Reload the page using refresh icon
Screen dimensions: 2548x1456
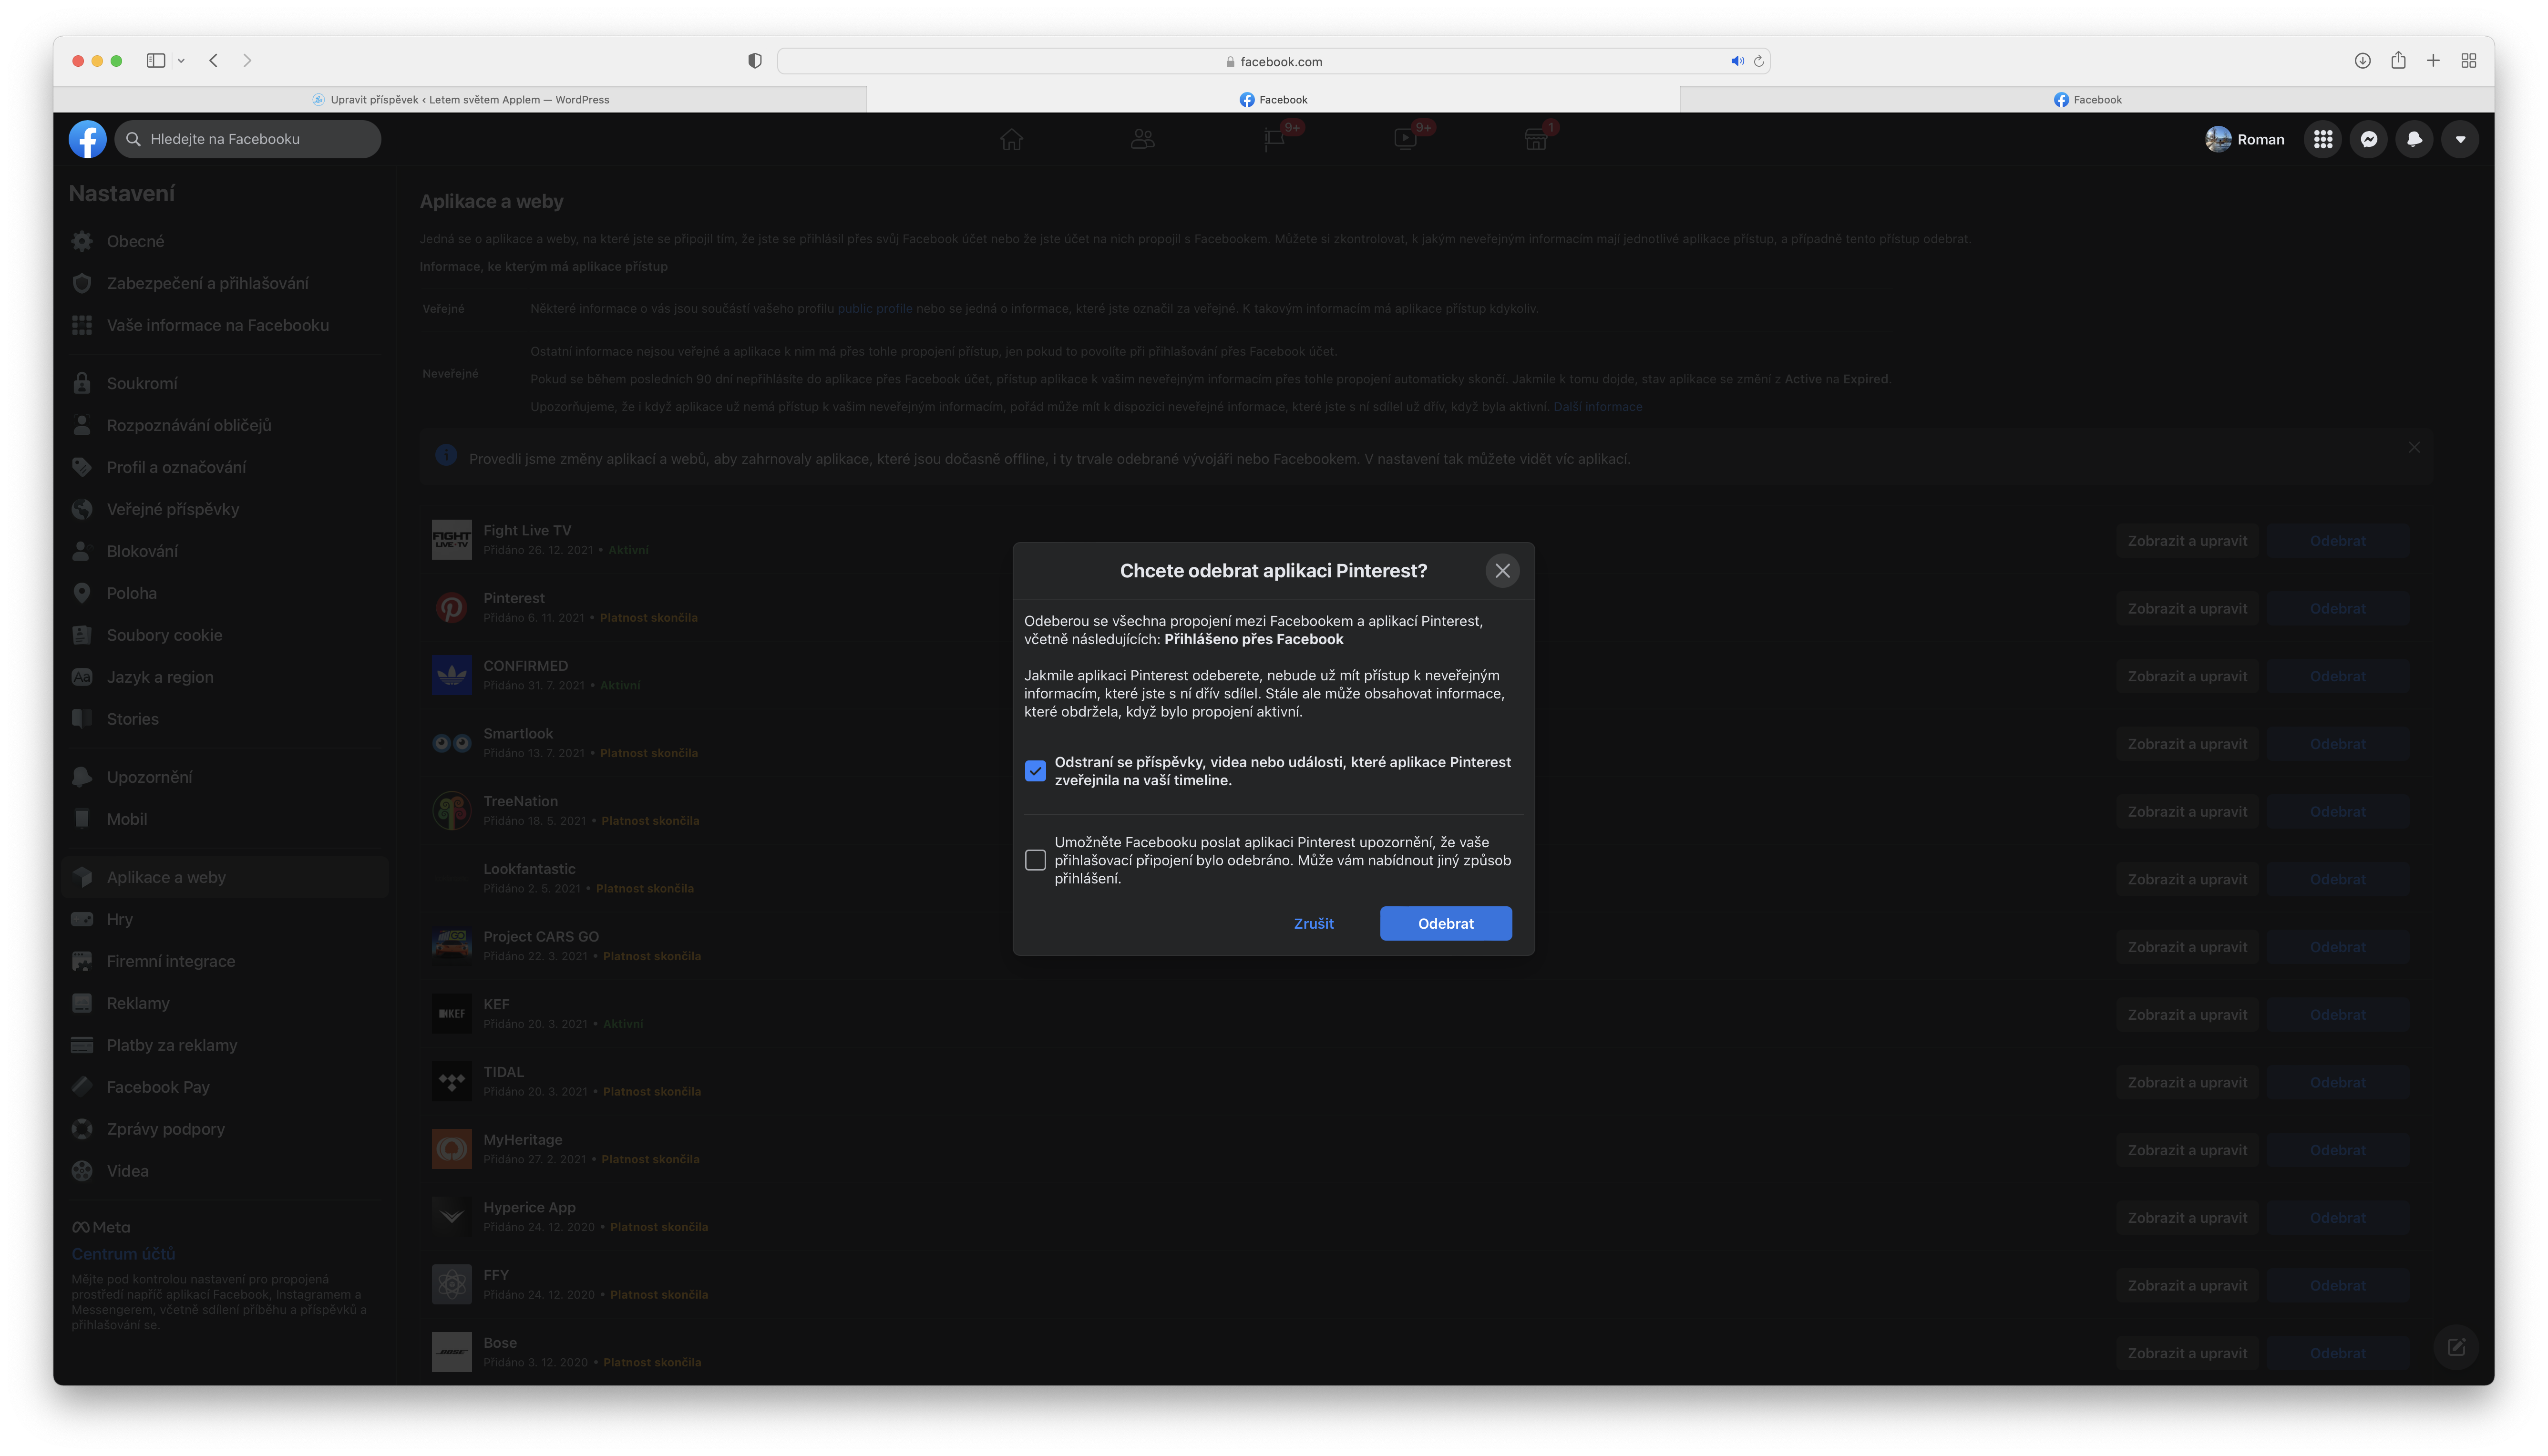tap(1759, 61)
